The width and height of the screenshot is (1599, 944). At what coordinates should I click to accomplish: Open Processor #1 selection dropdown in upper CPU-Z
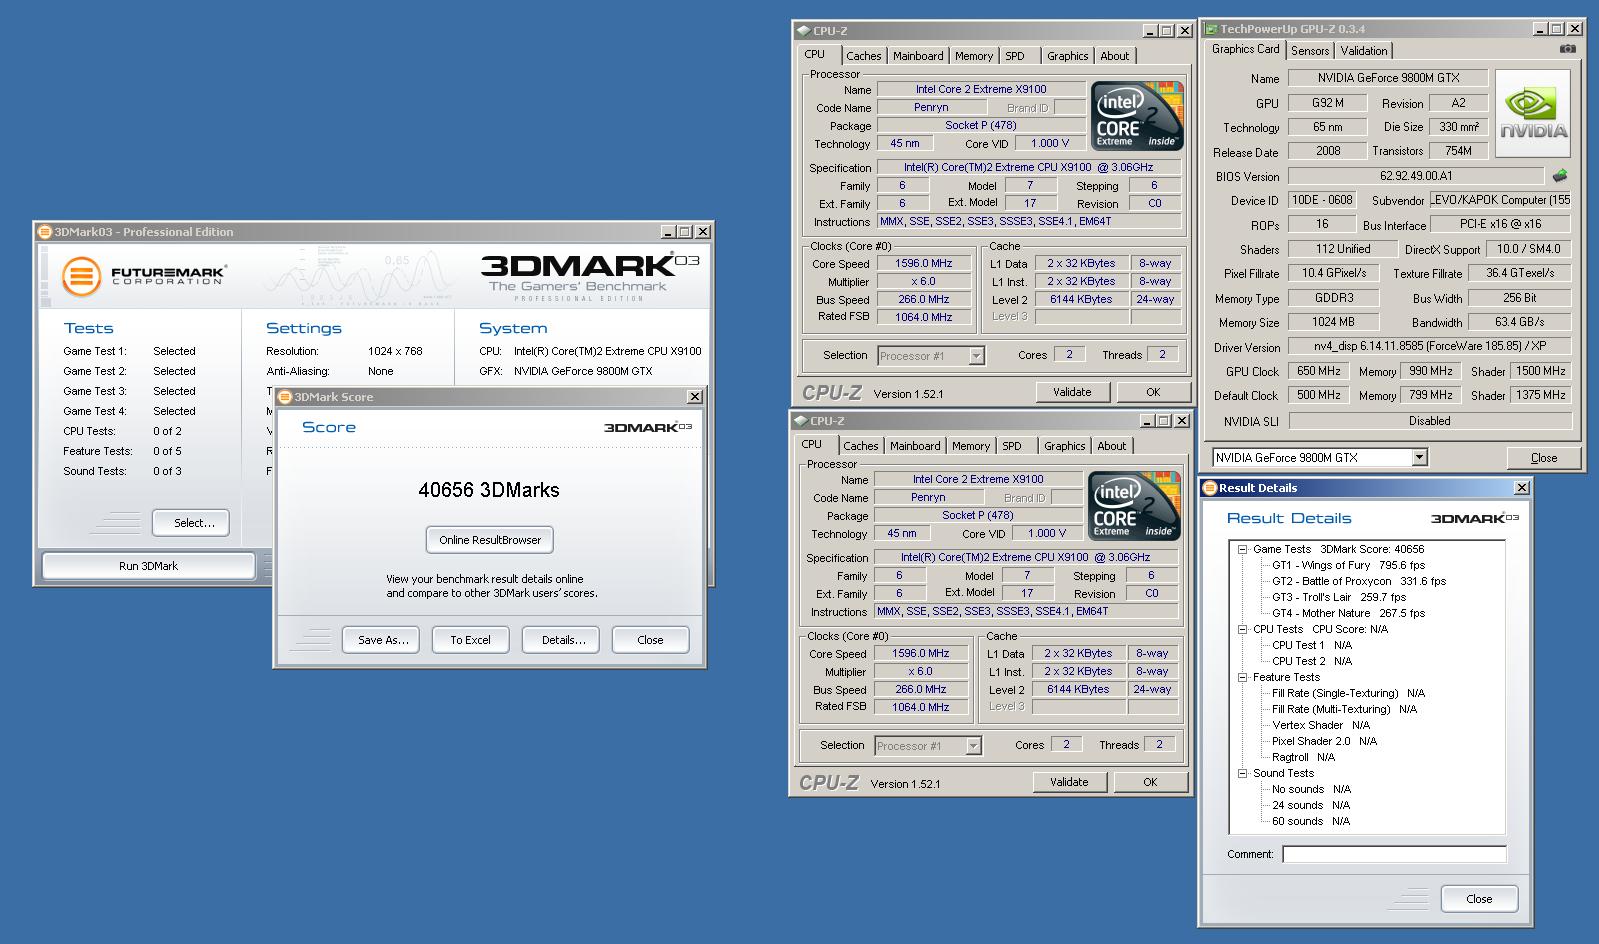click(976, 355)
